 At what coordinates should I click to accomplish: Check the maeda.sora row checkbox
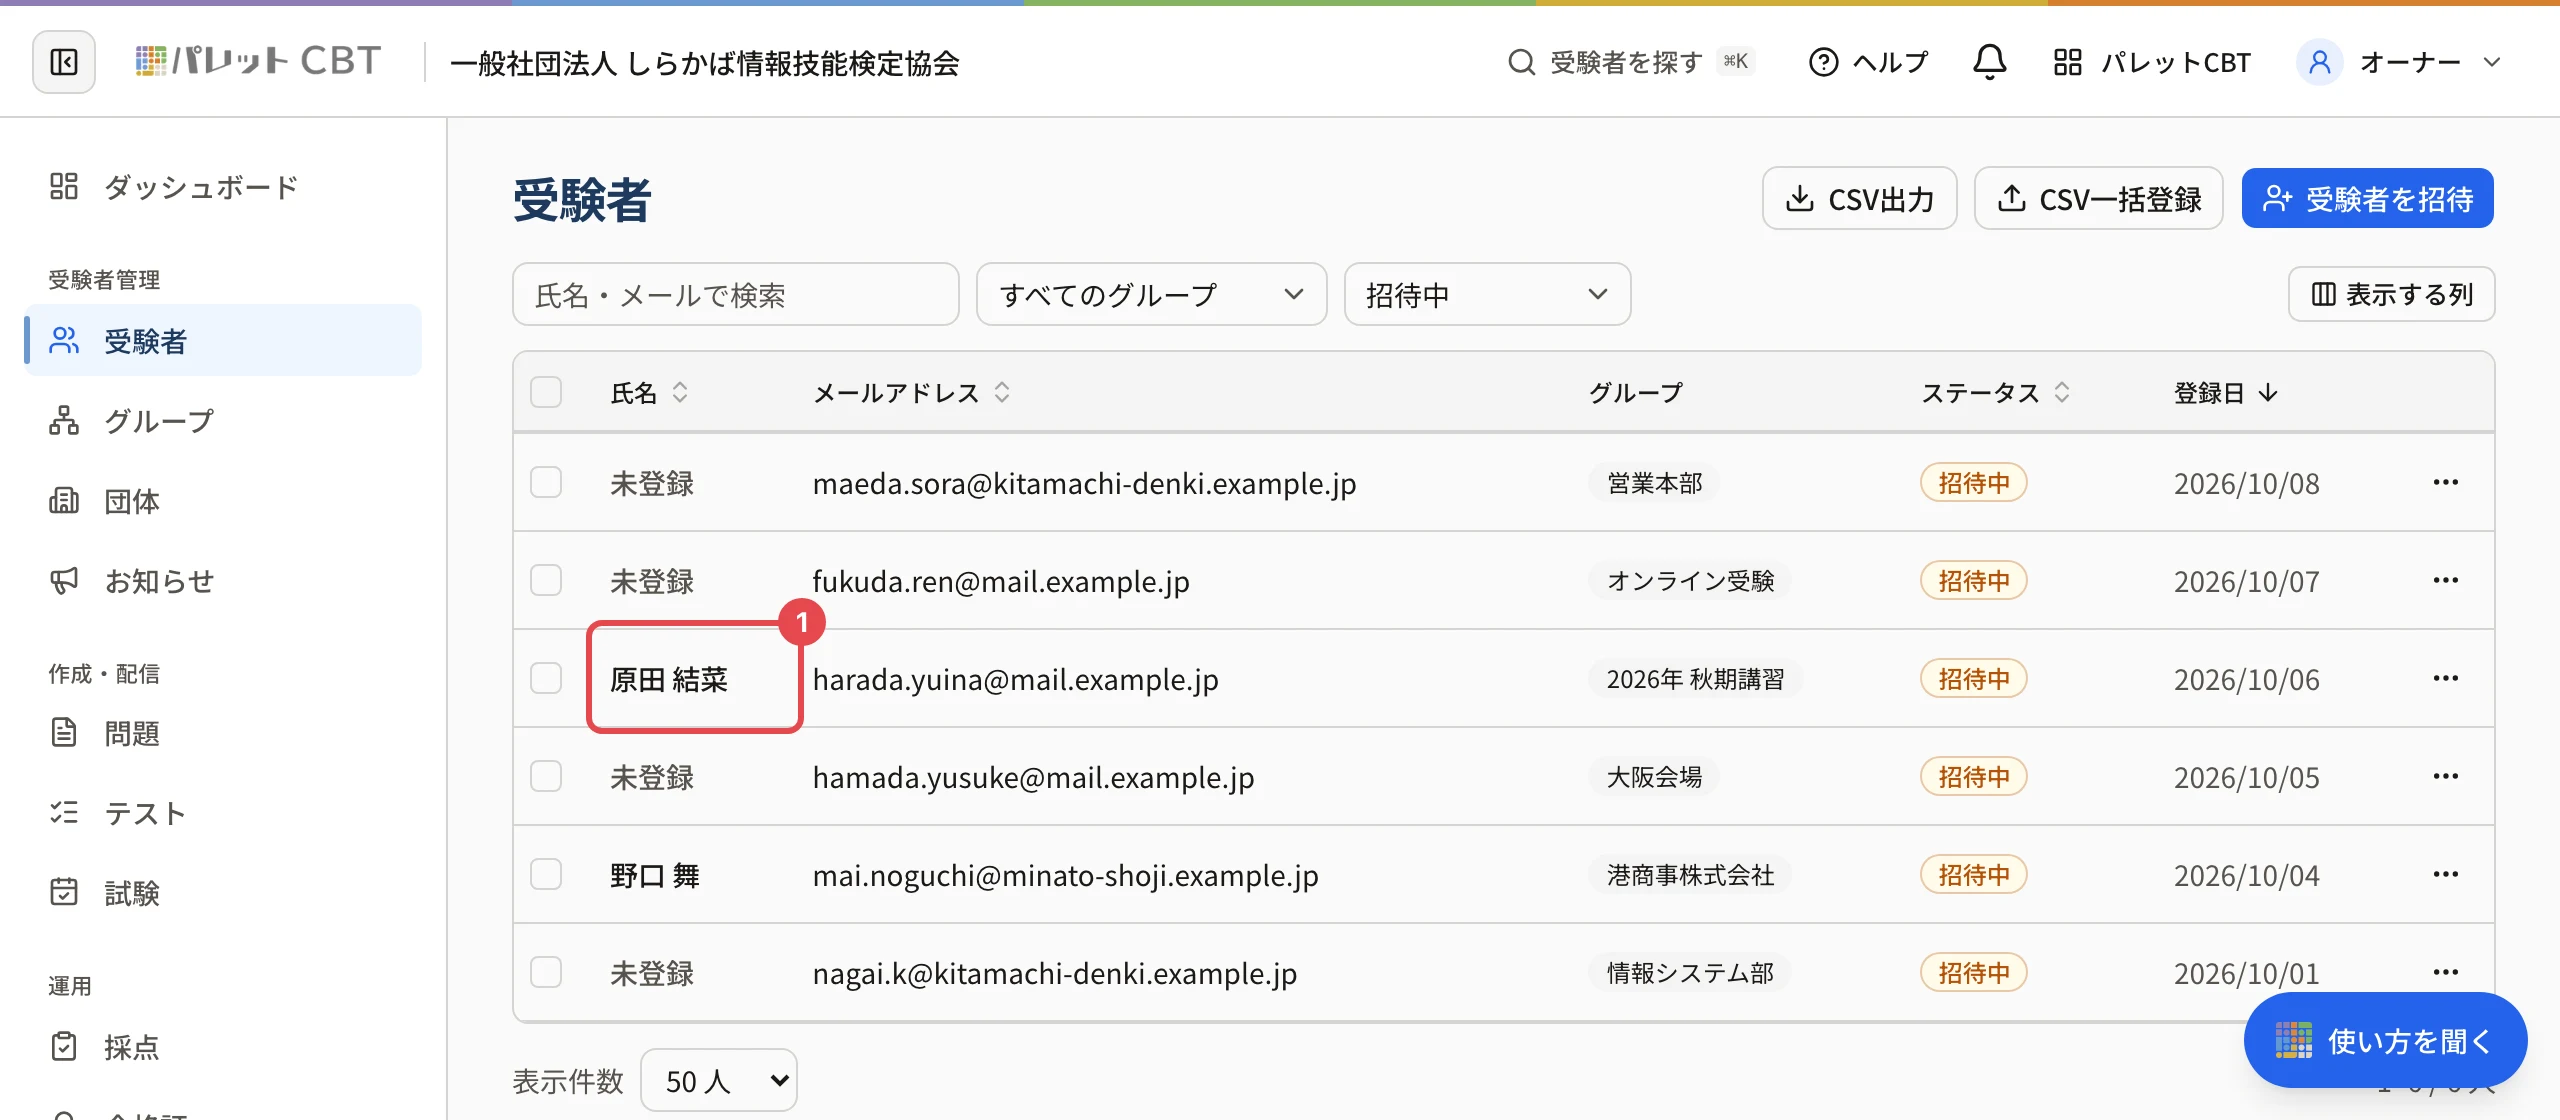[x=546, y=482]
